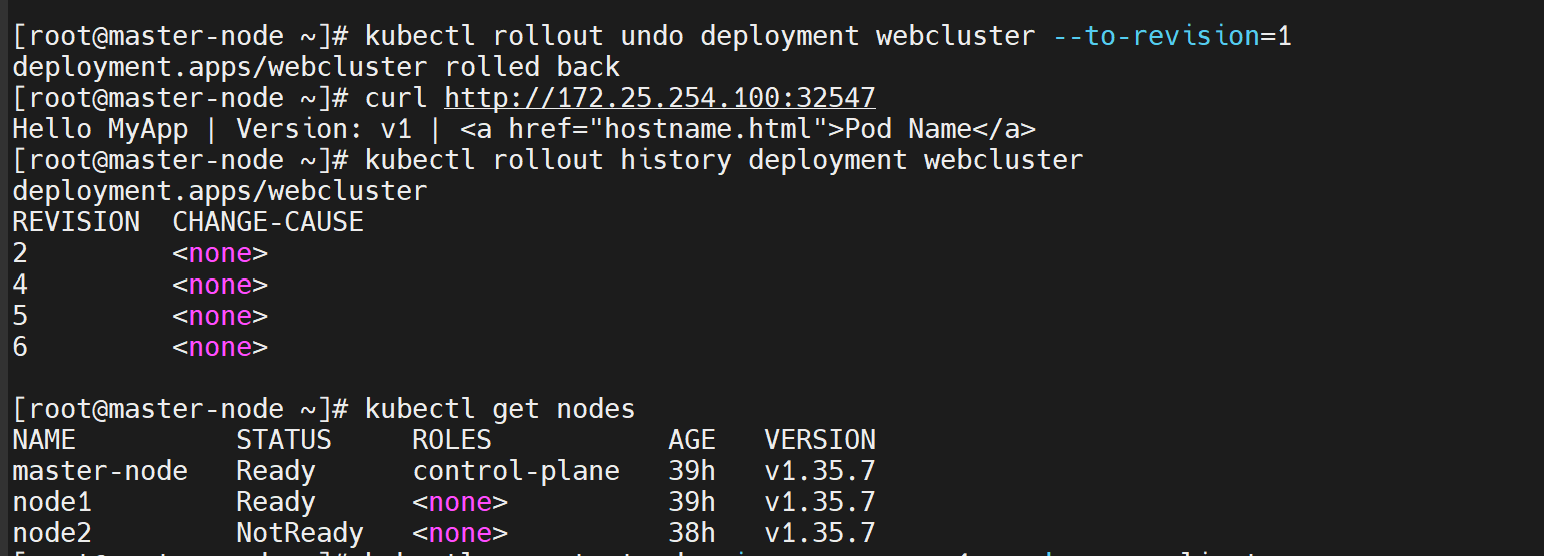
Task: Click node2 in the NAME column
Action: [x=52, y=533]
